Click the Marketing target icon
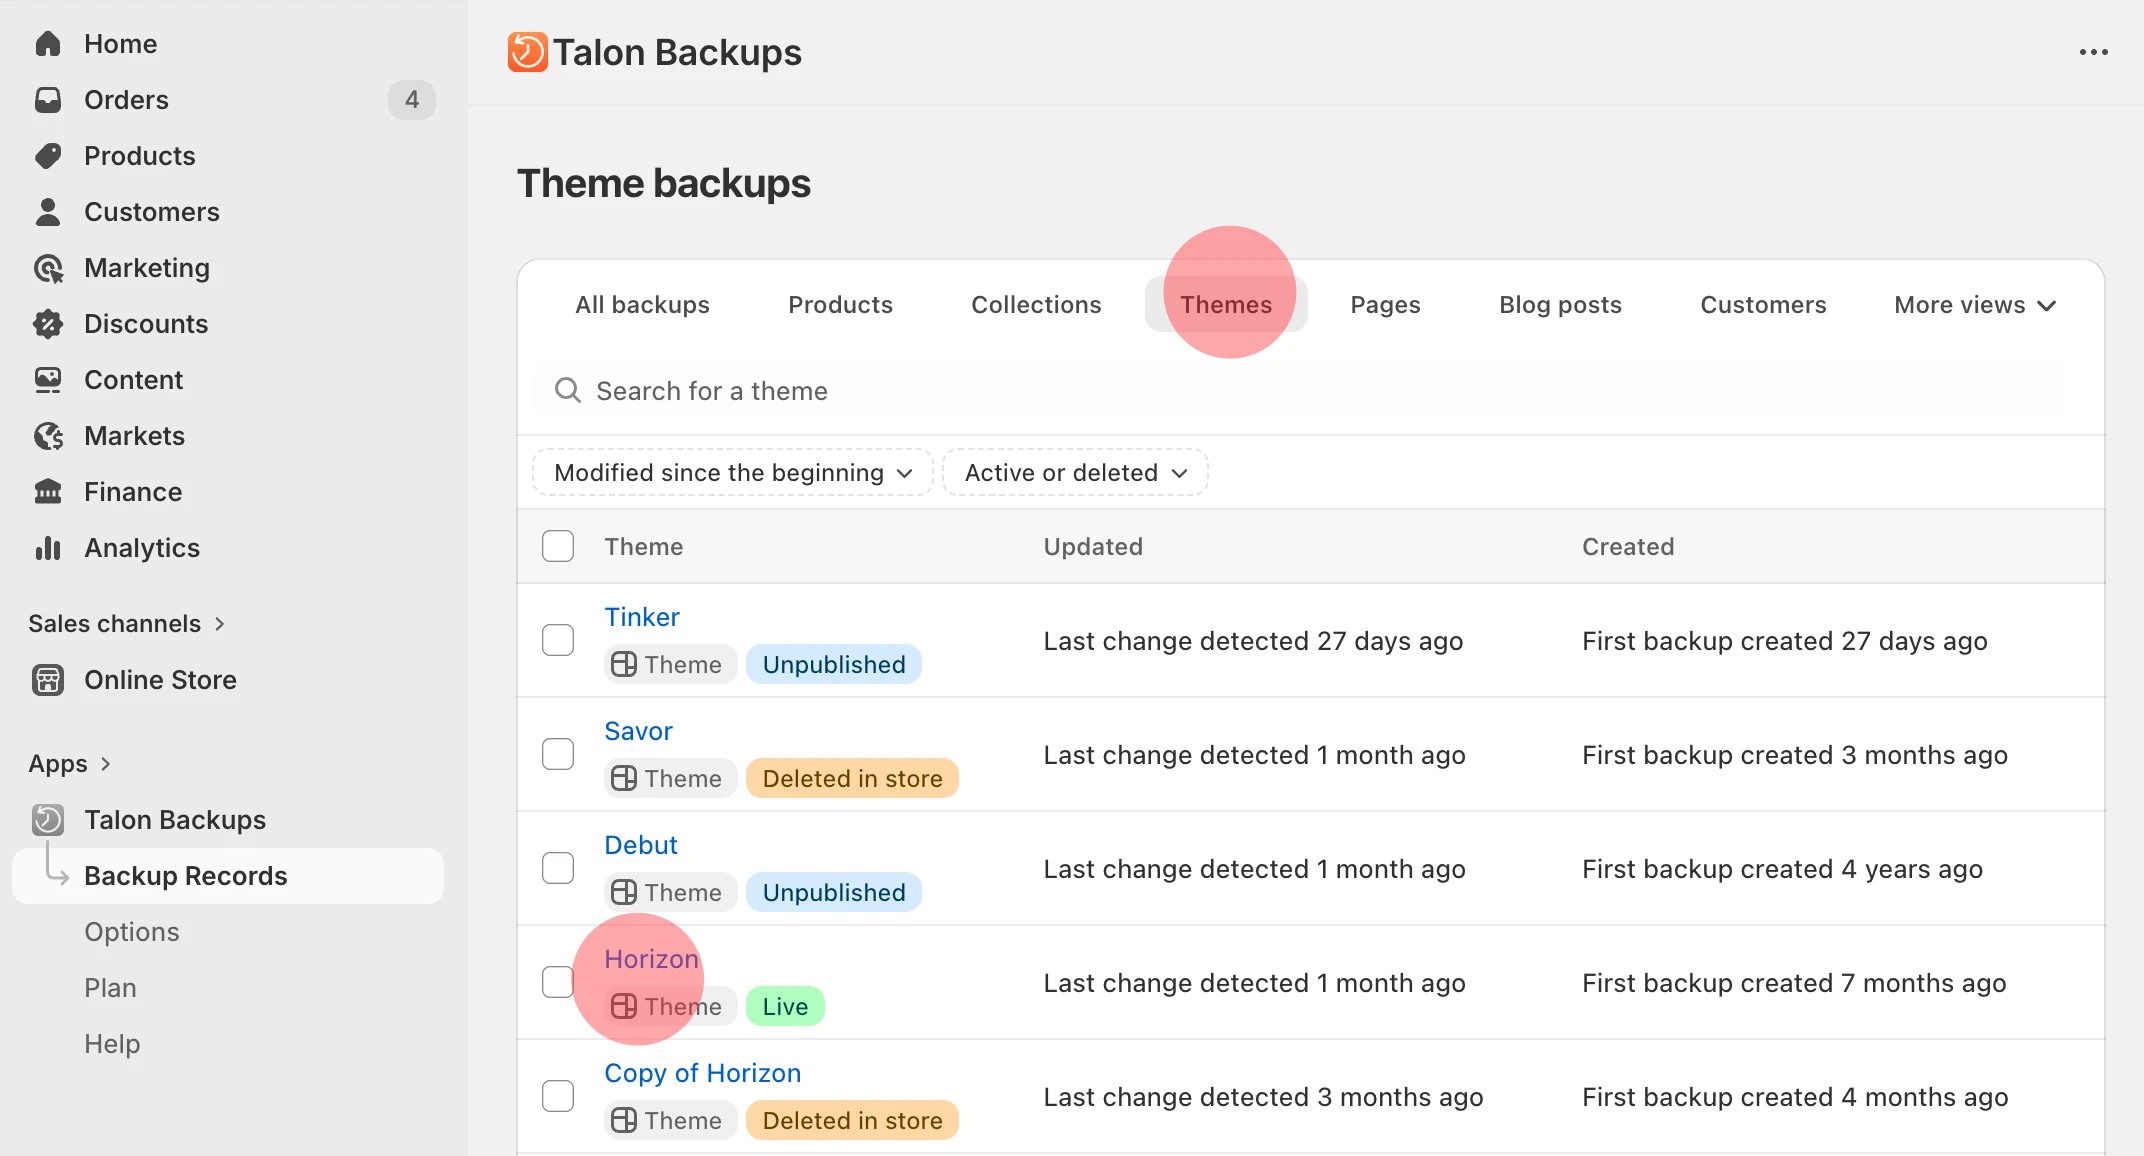Viewport: 2144px width, 1156px height. (x=48, y=268)
